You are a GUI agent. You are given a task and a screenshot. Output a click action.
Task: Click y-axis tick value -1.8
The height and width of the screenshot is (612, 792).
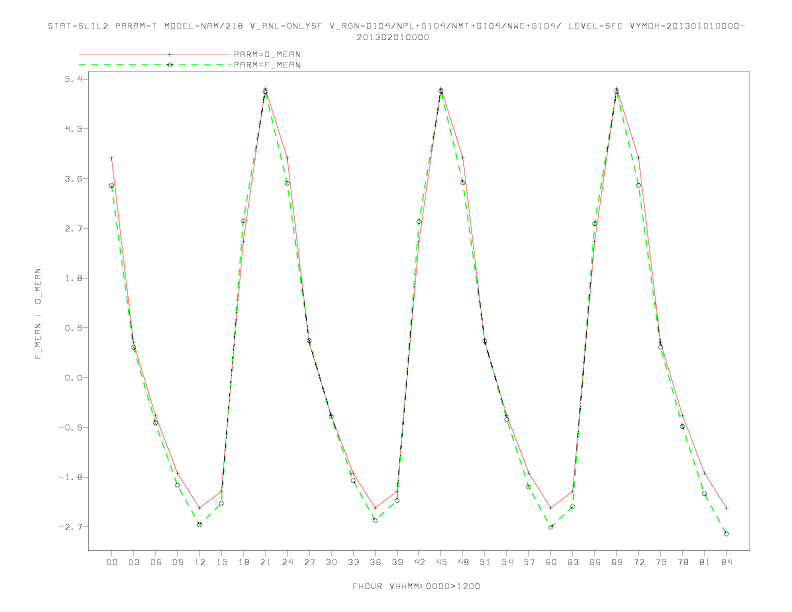70,477
